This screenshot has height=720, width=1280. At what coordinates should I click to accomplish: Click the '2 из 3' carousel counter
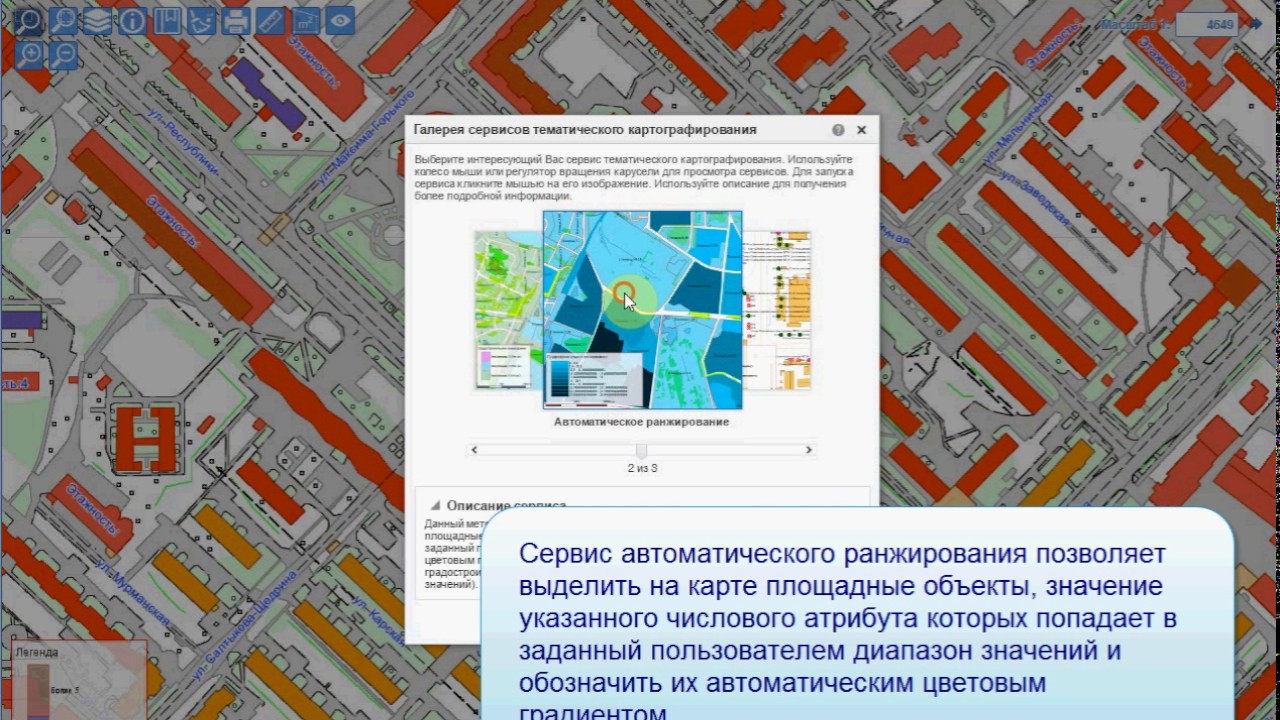[642, 468]
